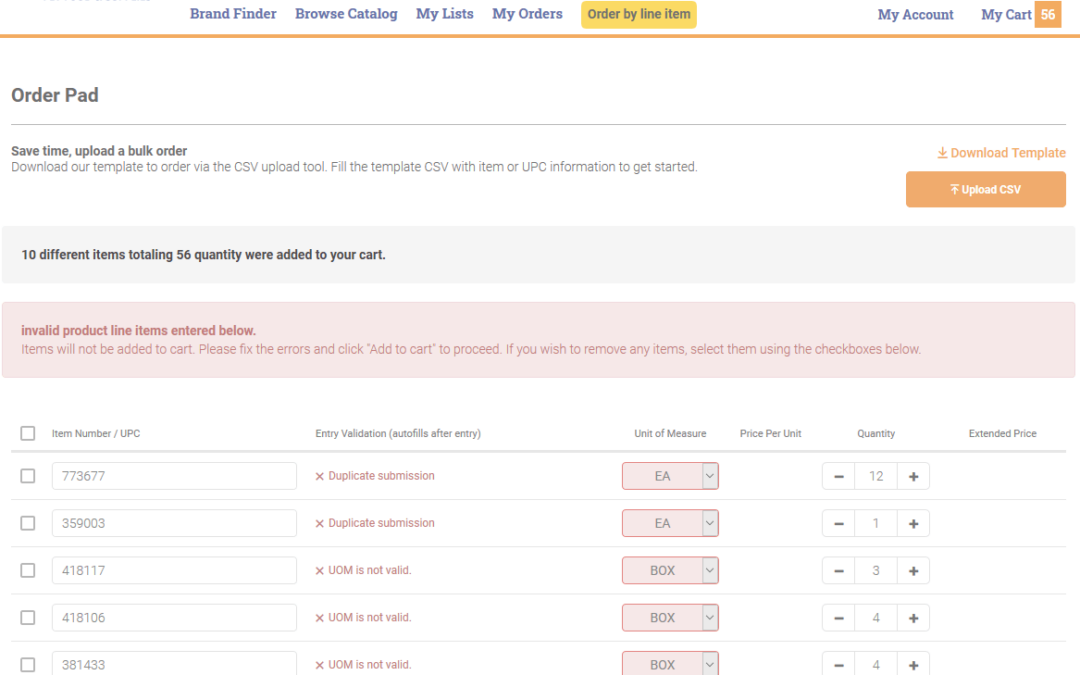Viewport: 1080px width, 675px height.
Task: Check the box for item 381433
Action: (28, 665)
